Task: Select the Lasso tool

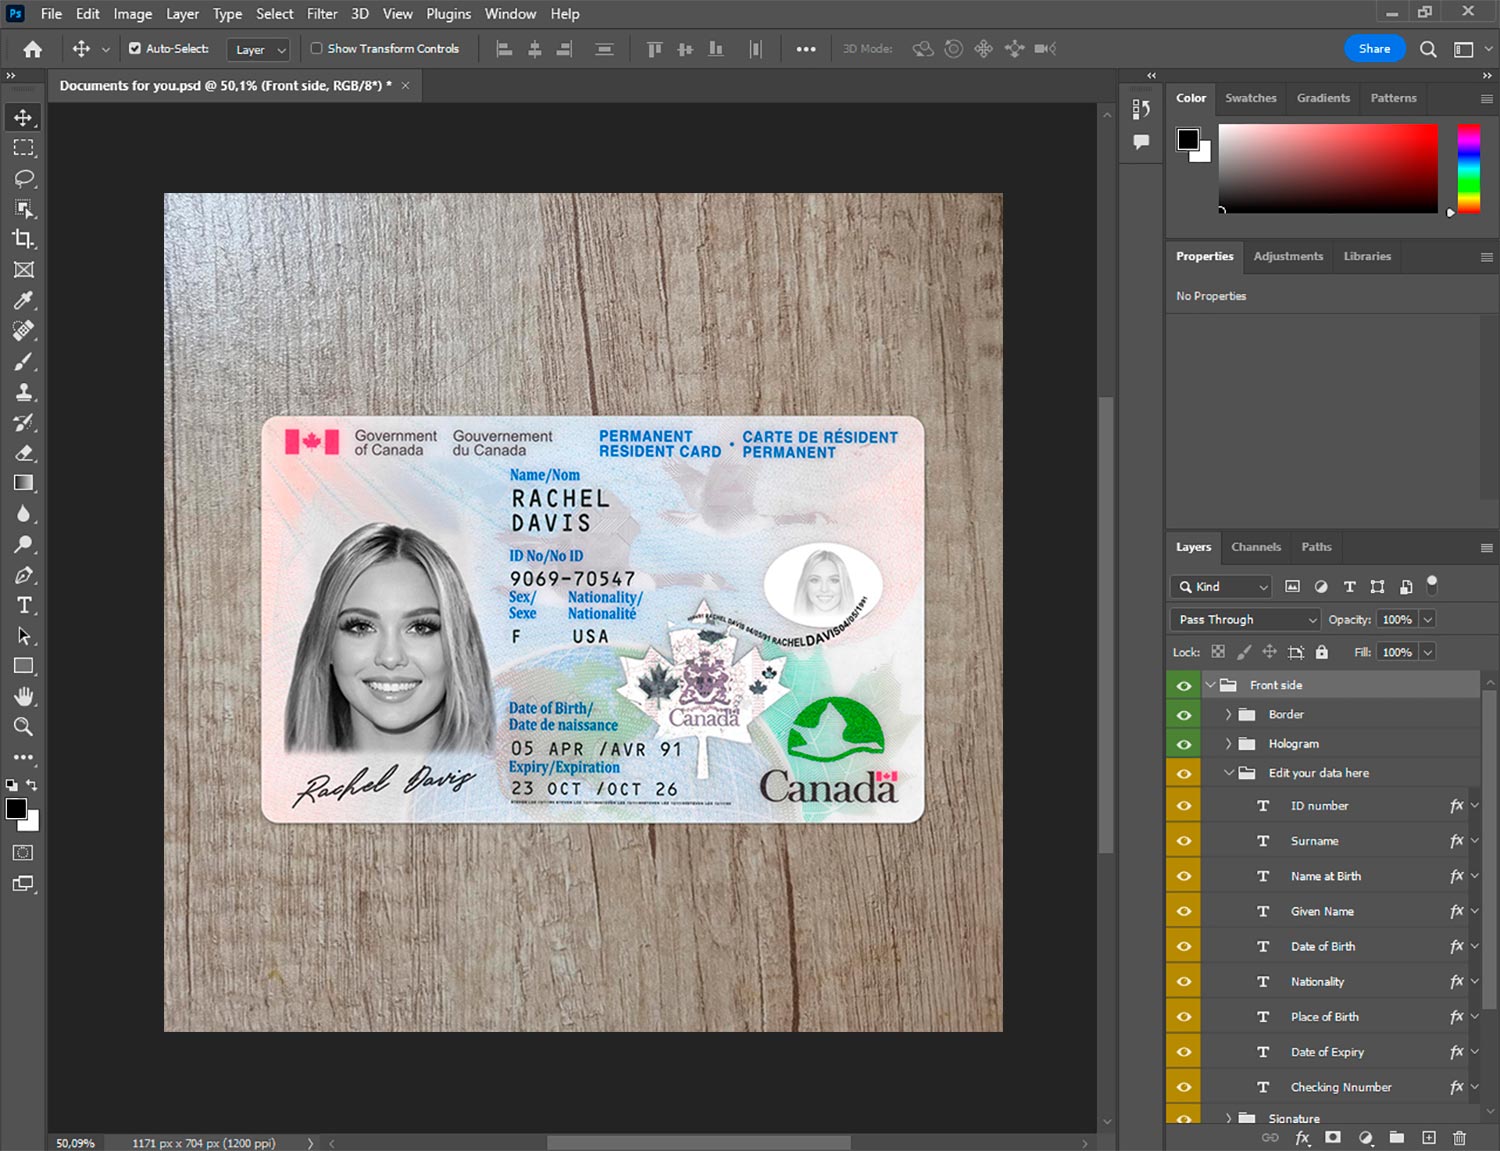Action: 23,178
